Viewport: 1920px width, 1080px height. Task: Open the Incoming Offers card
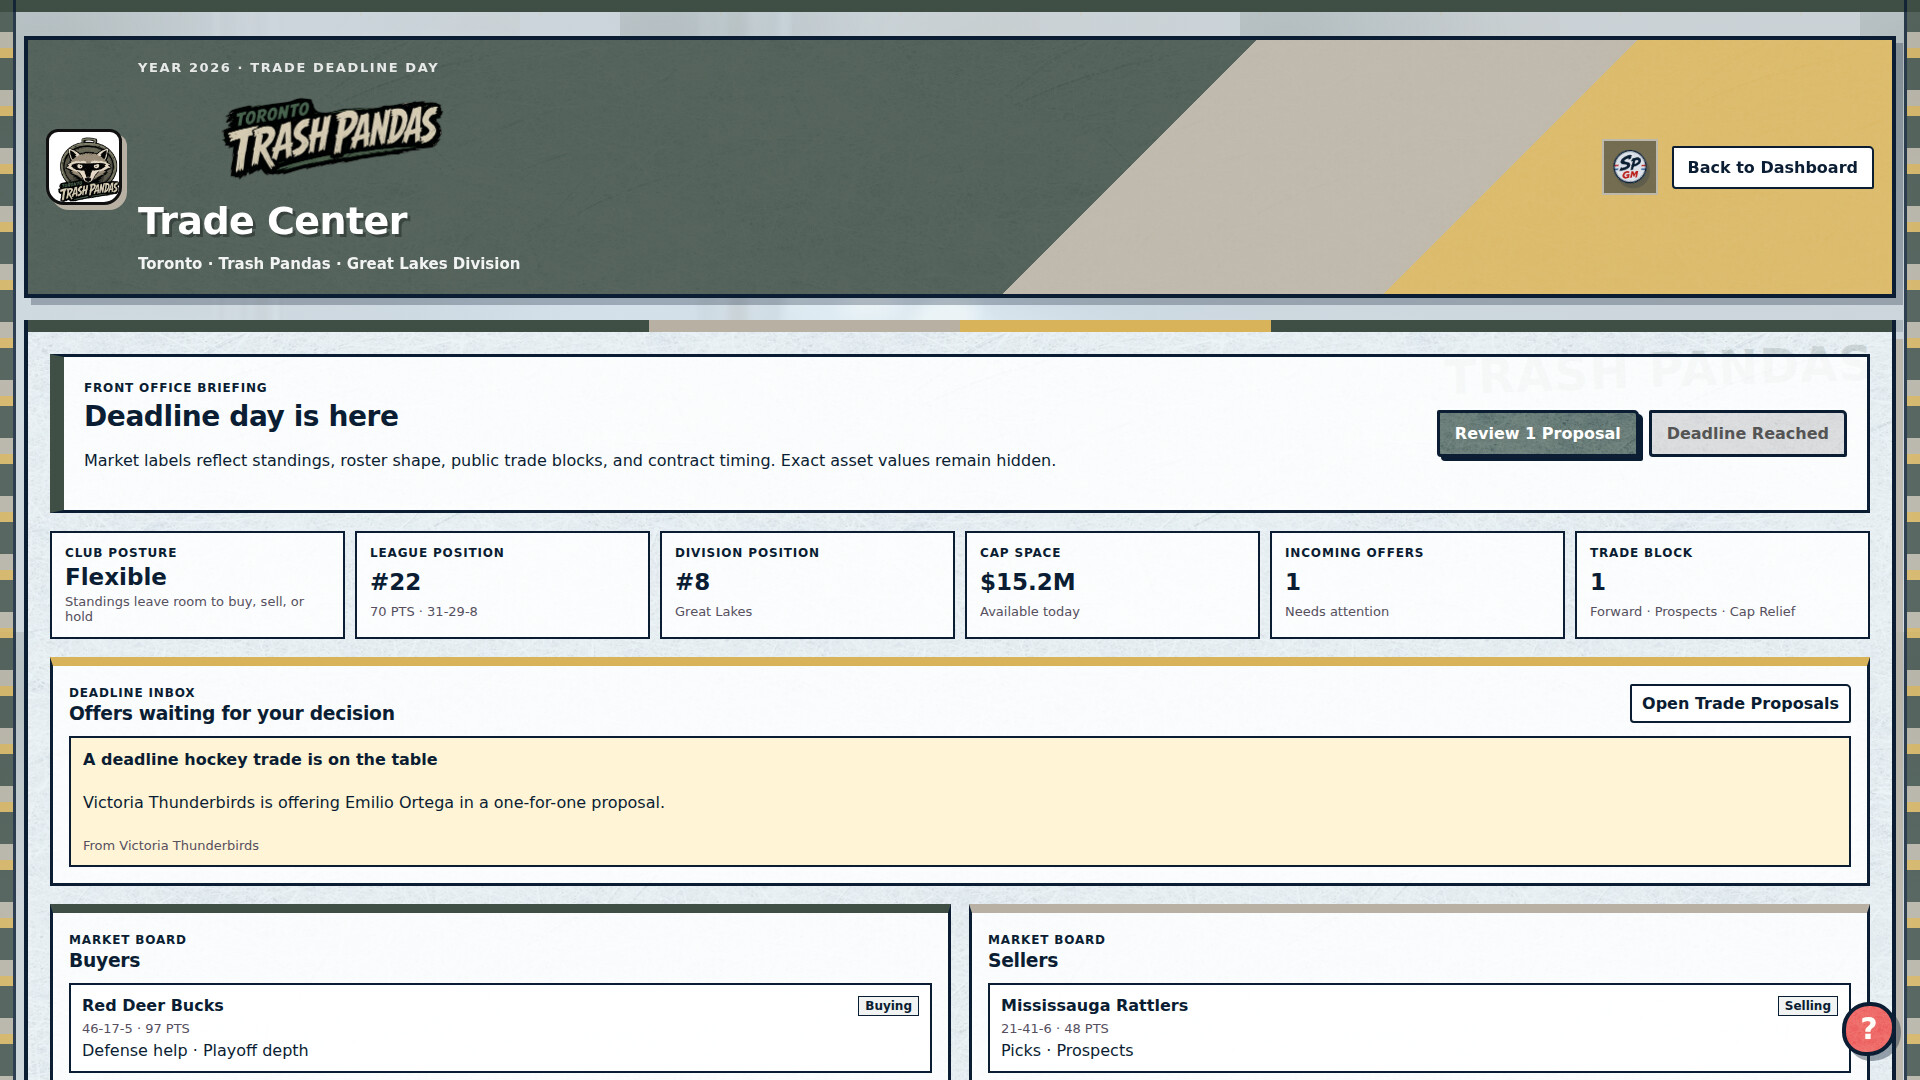pyautogui.click(x=1417, y=585)
